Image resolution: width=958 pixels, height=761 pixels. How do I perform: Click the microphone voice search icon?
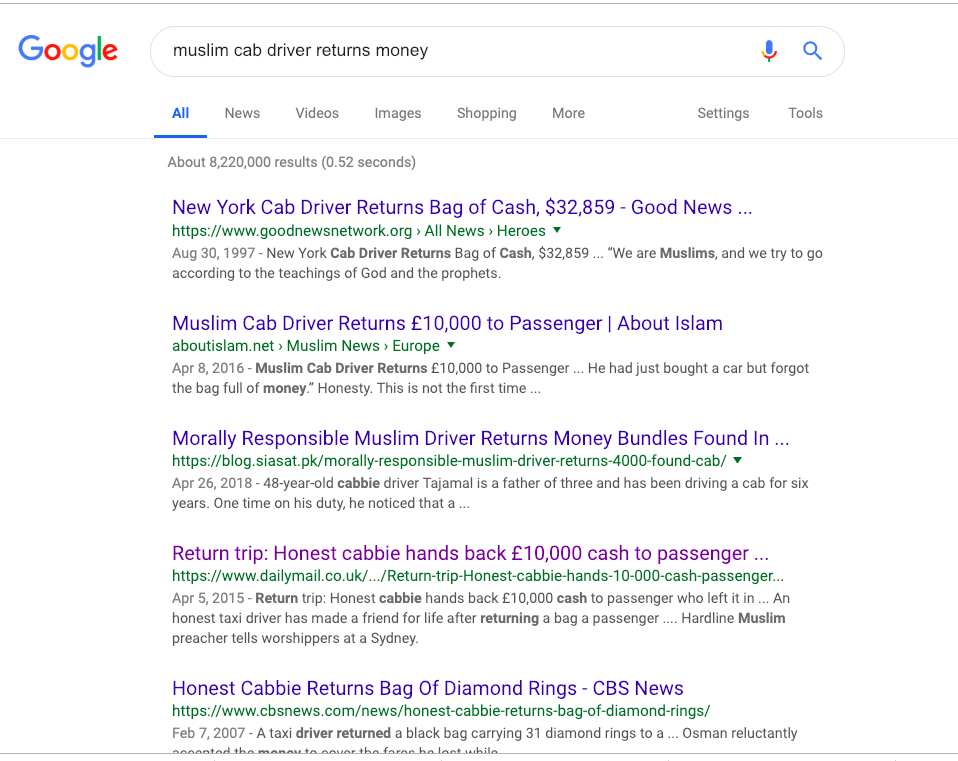[x=768, y=51]
